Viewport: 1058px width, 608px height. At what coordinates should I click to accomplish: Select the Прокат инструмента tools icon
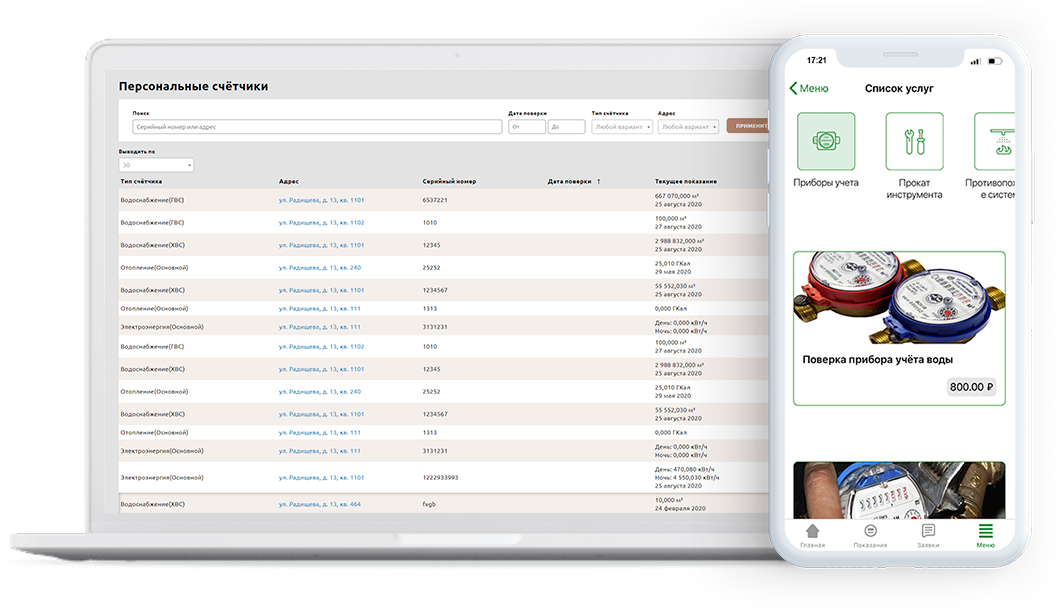914,141
